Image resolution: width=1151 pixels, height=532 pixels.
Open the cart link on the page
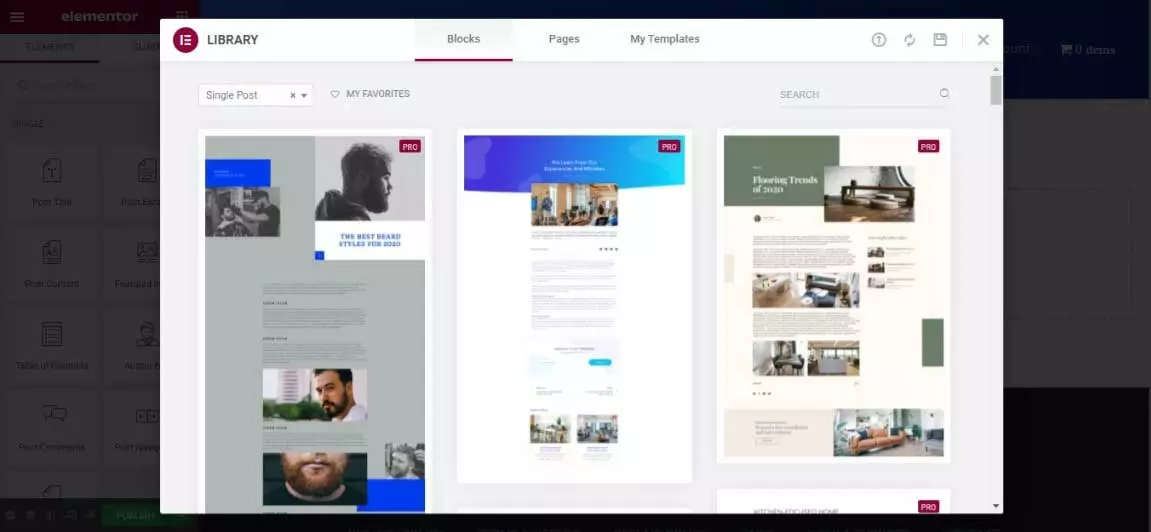click(x=1087, y=50)
